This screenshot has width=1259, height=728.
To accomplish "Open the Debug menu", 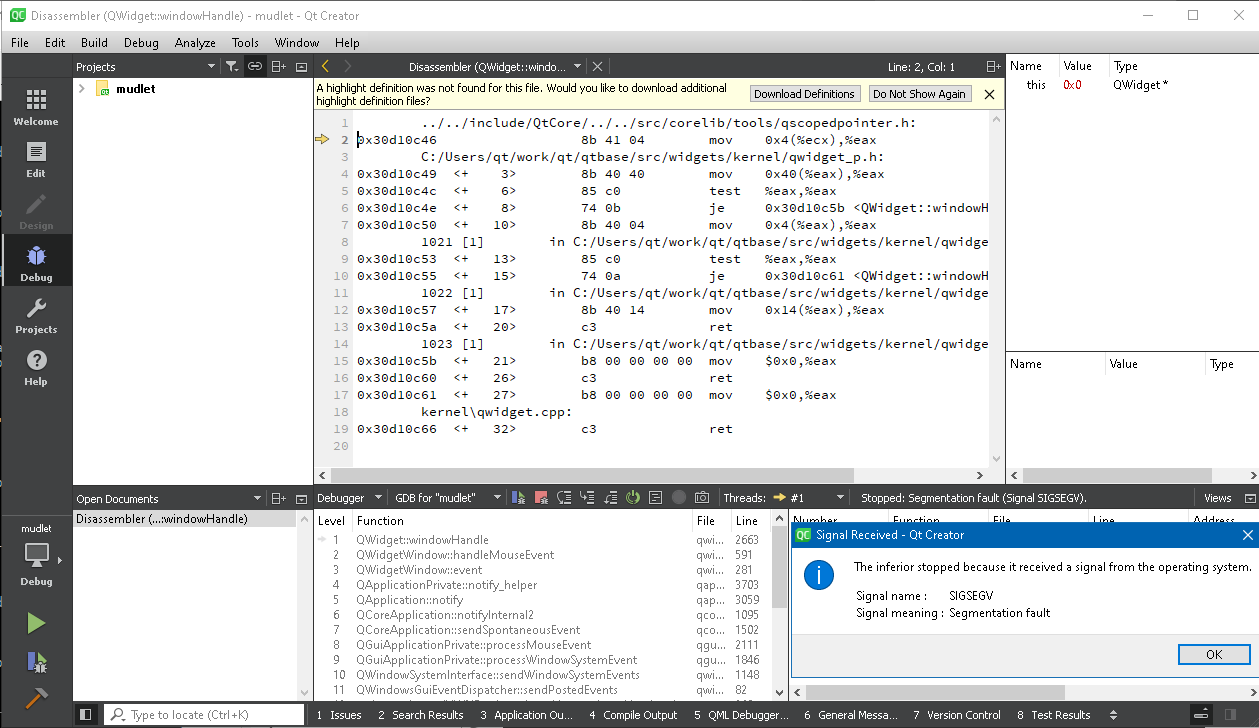I will pyautogui.click(x=141, y=43).
